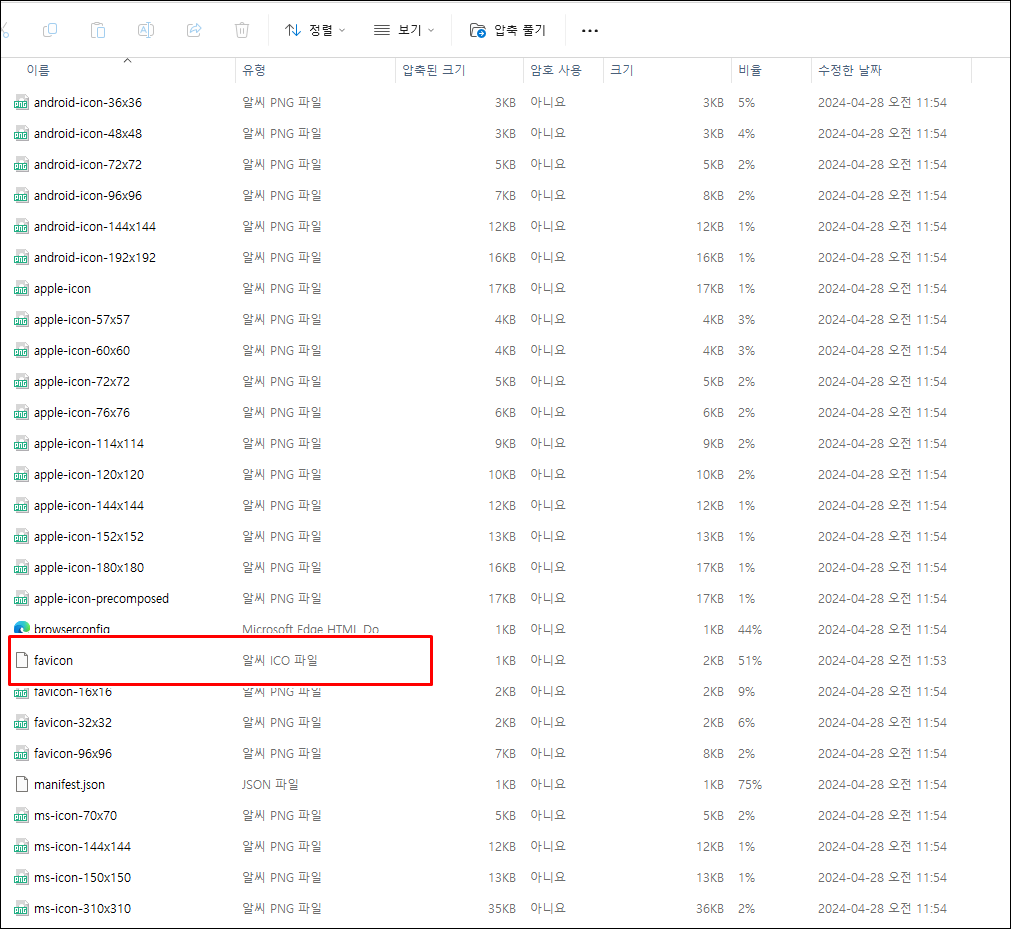Viewport: 1011px width, 929px height.
Task: Open the 보기 view dropdown
Action: [404, 30]
